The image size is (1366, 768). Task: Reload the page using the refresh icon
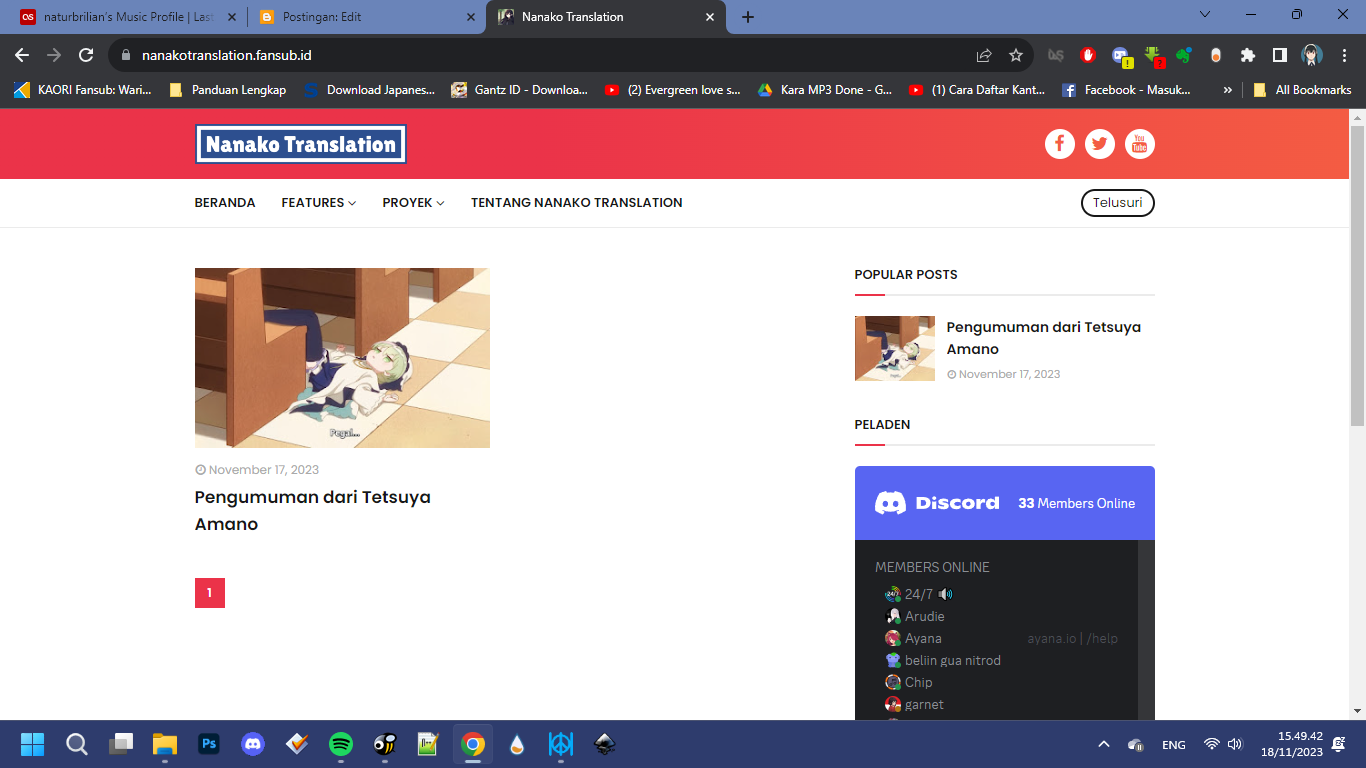86,55
